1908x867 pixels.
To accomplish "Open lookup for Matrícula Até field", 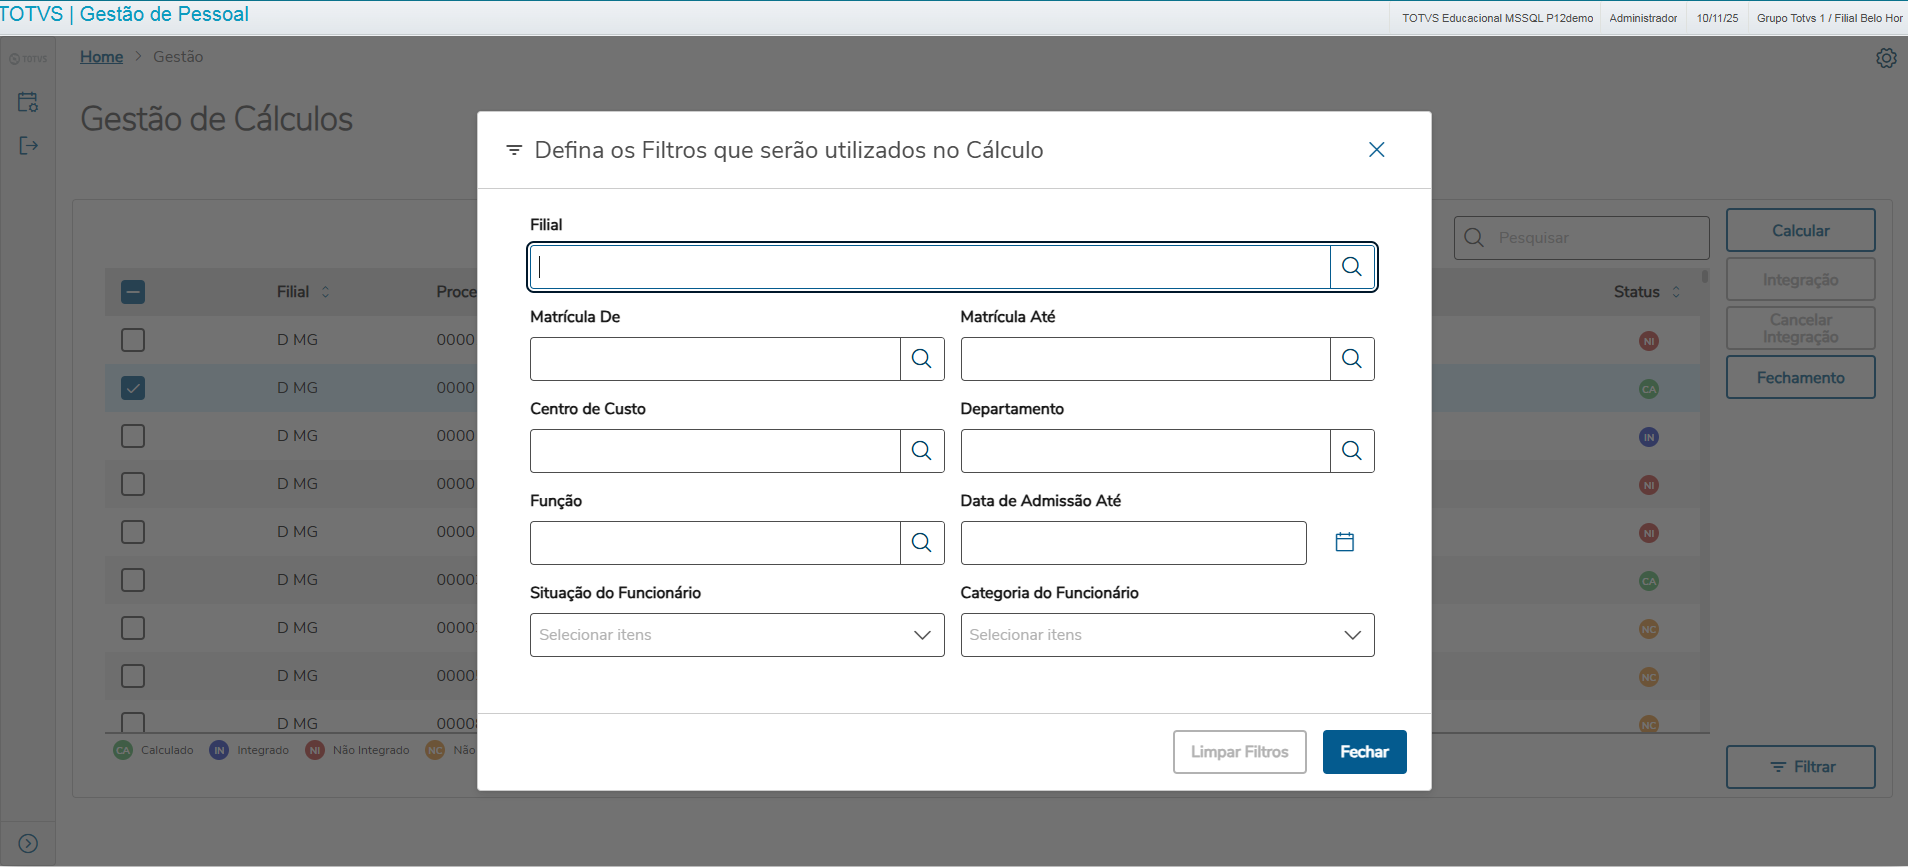I will [x=1352, y=359].
